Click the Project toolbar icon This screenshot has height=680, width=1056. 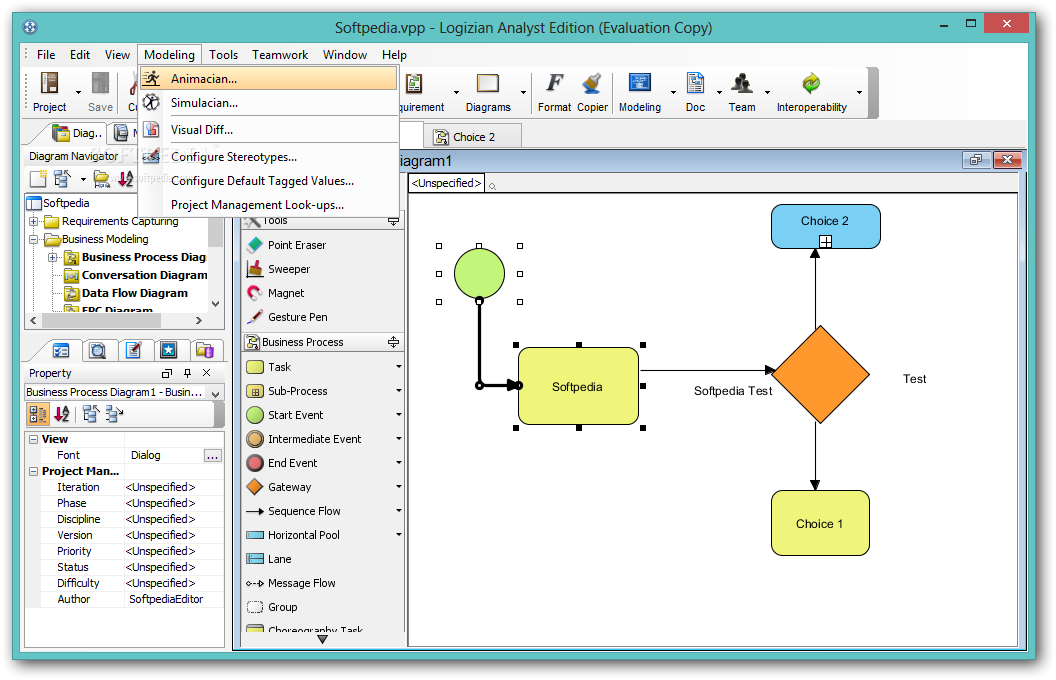(49, 92)
